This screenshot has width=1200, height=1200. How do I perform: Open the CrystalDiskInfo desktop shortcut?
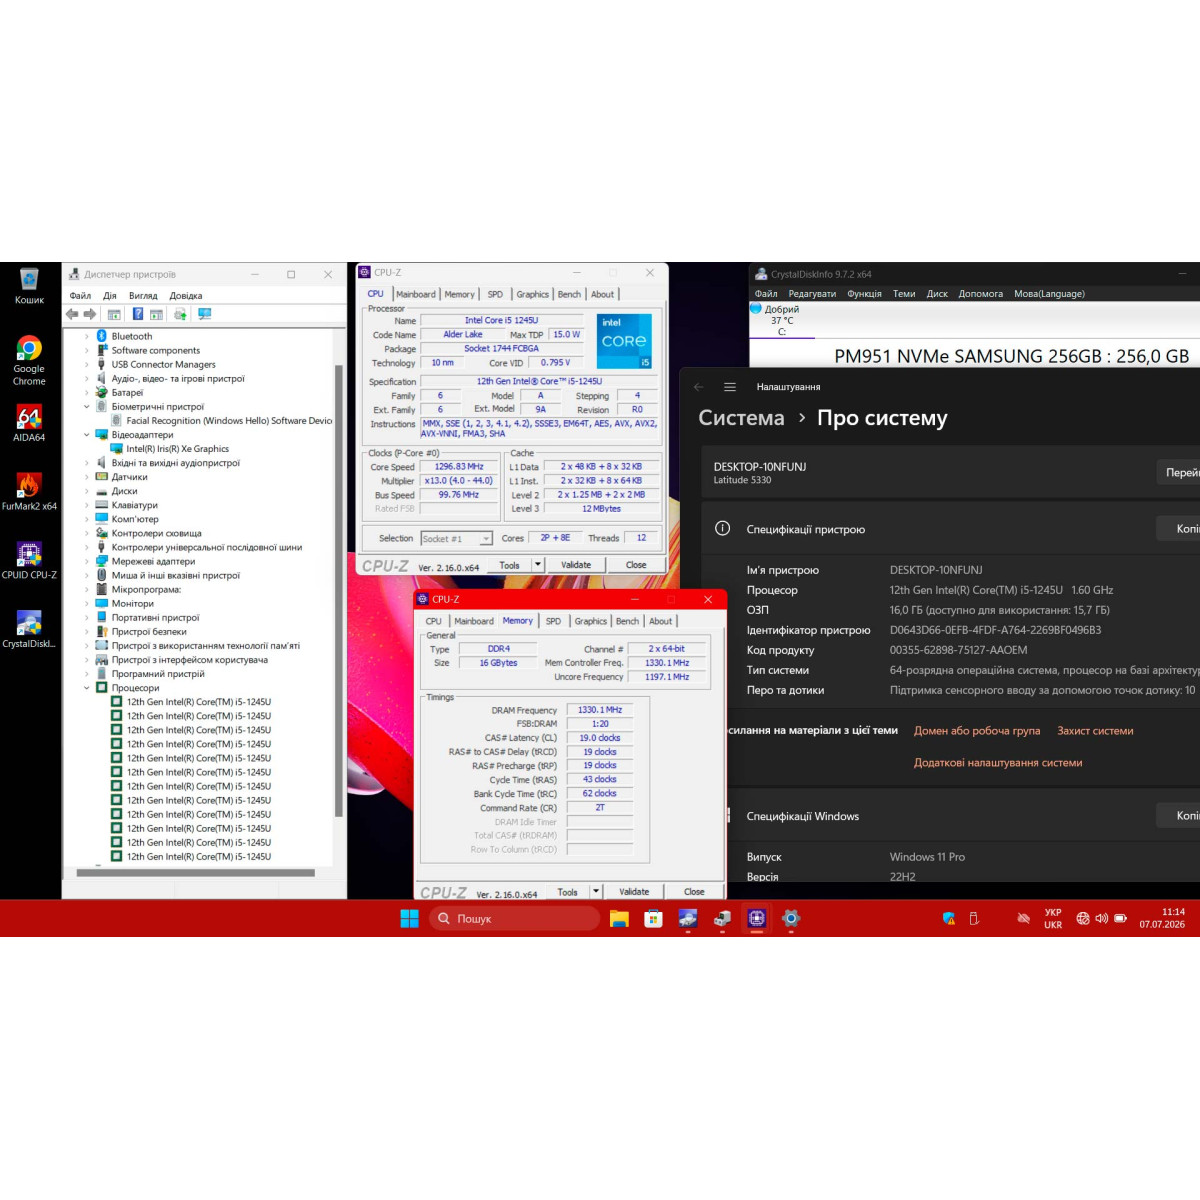pos(29,629)
